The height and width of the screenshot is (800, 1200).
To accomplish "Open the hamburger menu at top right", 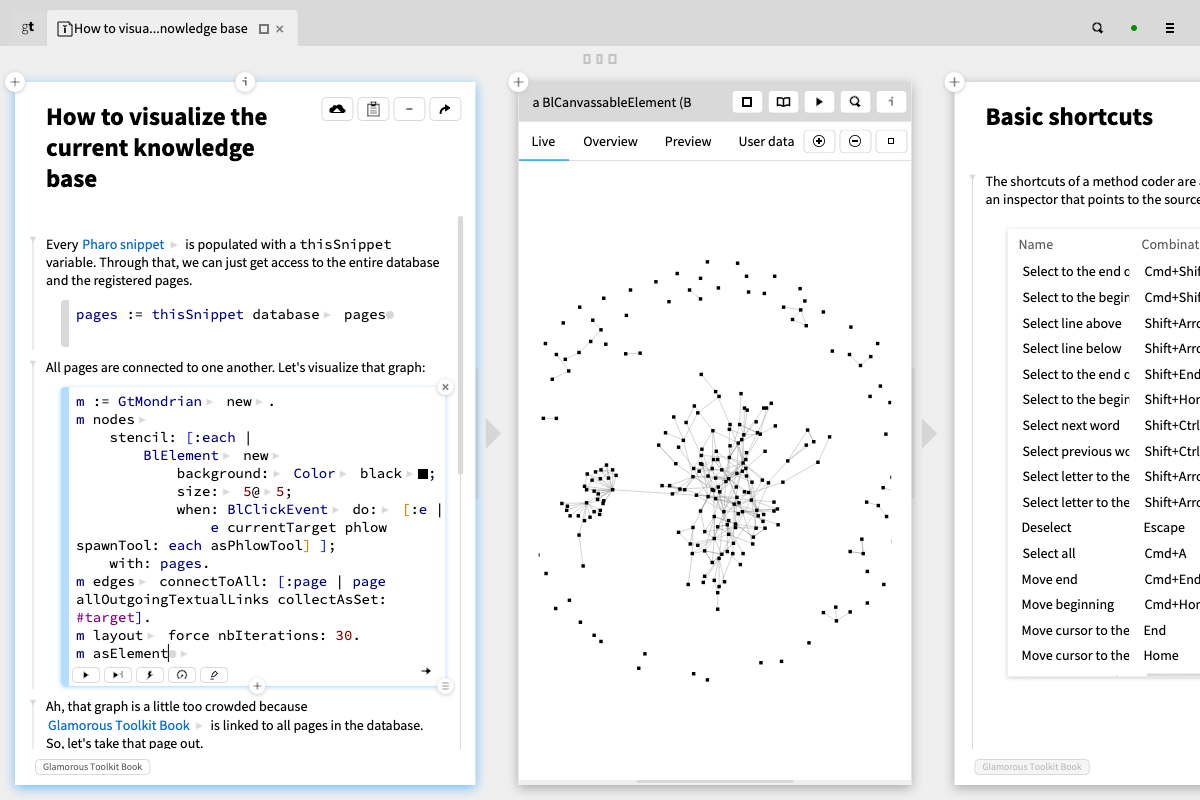I will click(x=1170, y=28).
